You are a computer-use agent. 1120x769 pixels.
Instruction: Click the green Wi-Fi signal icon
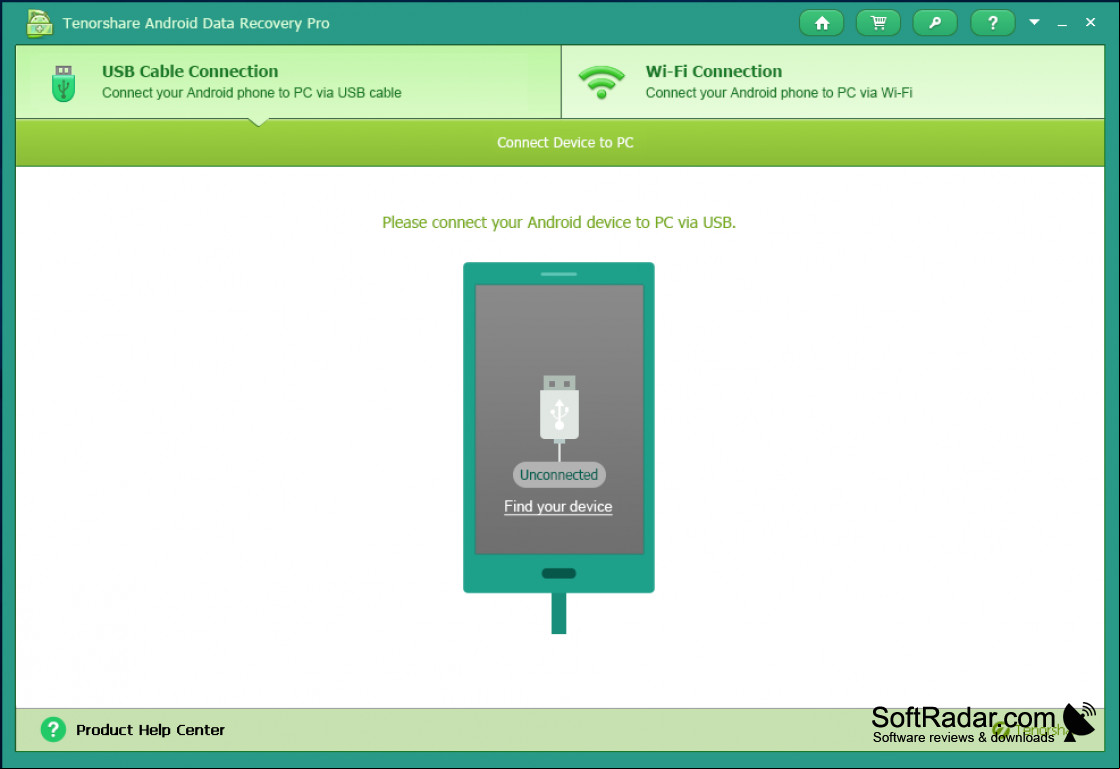pos(601,82)
